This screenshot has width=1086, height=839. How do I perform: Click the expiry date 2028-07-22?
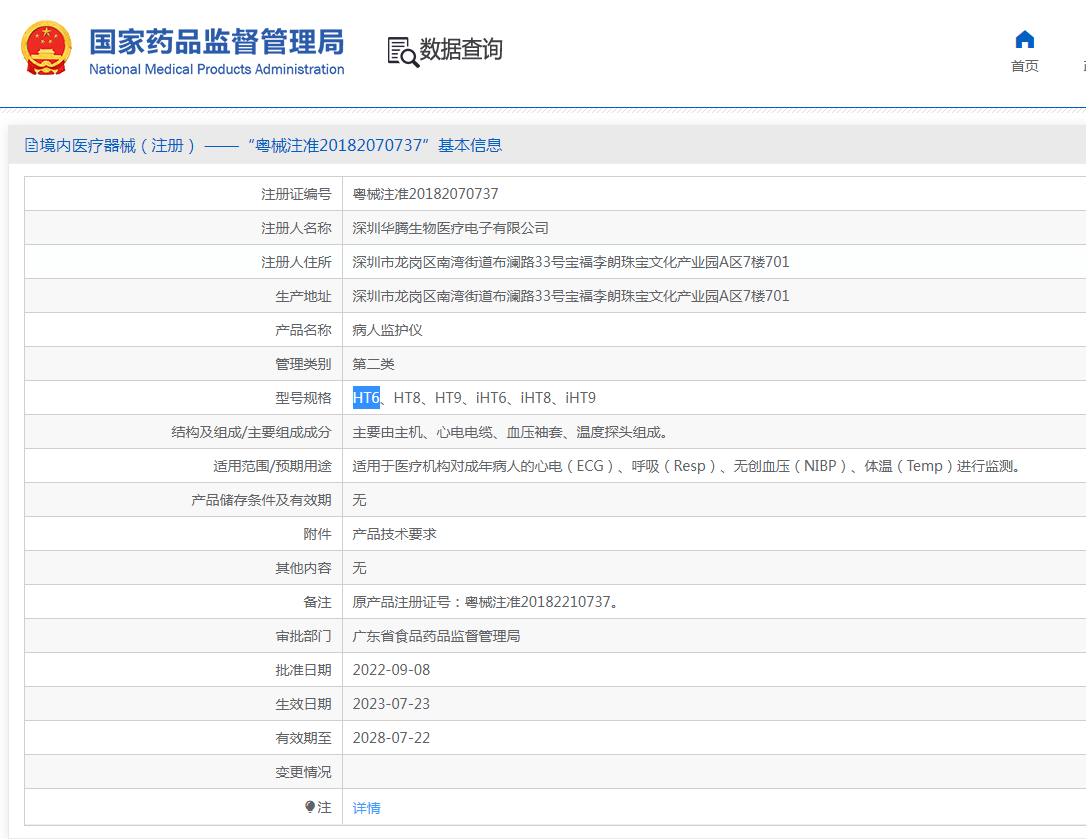click(x=391, y=738)
